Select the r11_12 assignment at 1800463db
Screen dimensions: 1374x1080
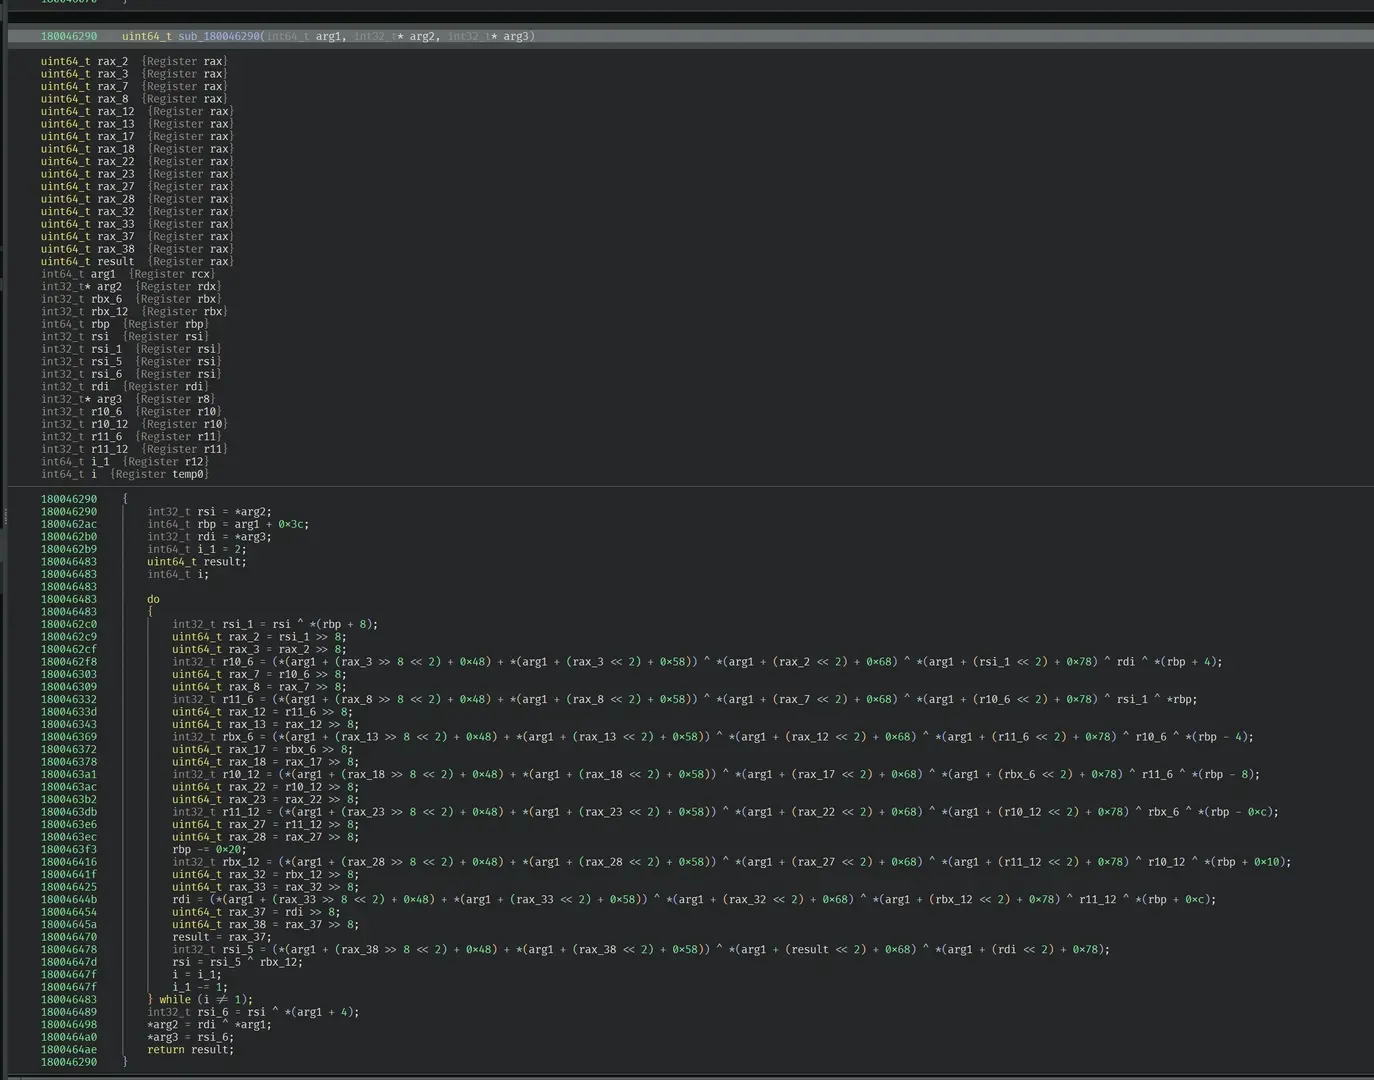click(x=725, y=811)
